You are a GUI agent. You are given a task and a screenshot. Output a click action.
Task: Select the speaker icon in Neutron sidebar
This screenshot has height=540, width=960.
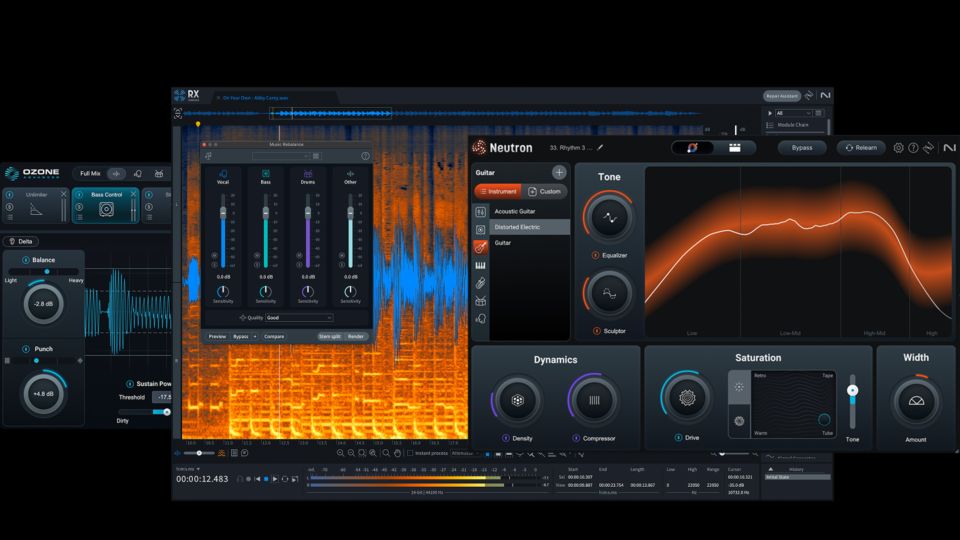click(x=481, y=229)
